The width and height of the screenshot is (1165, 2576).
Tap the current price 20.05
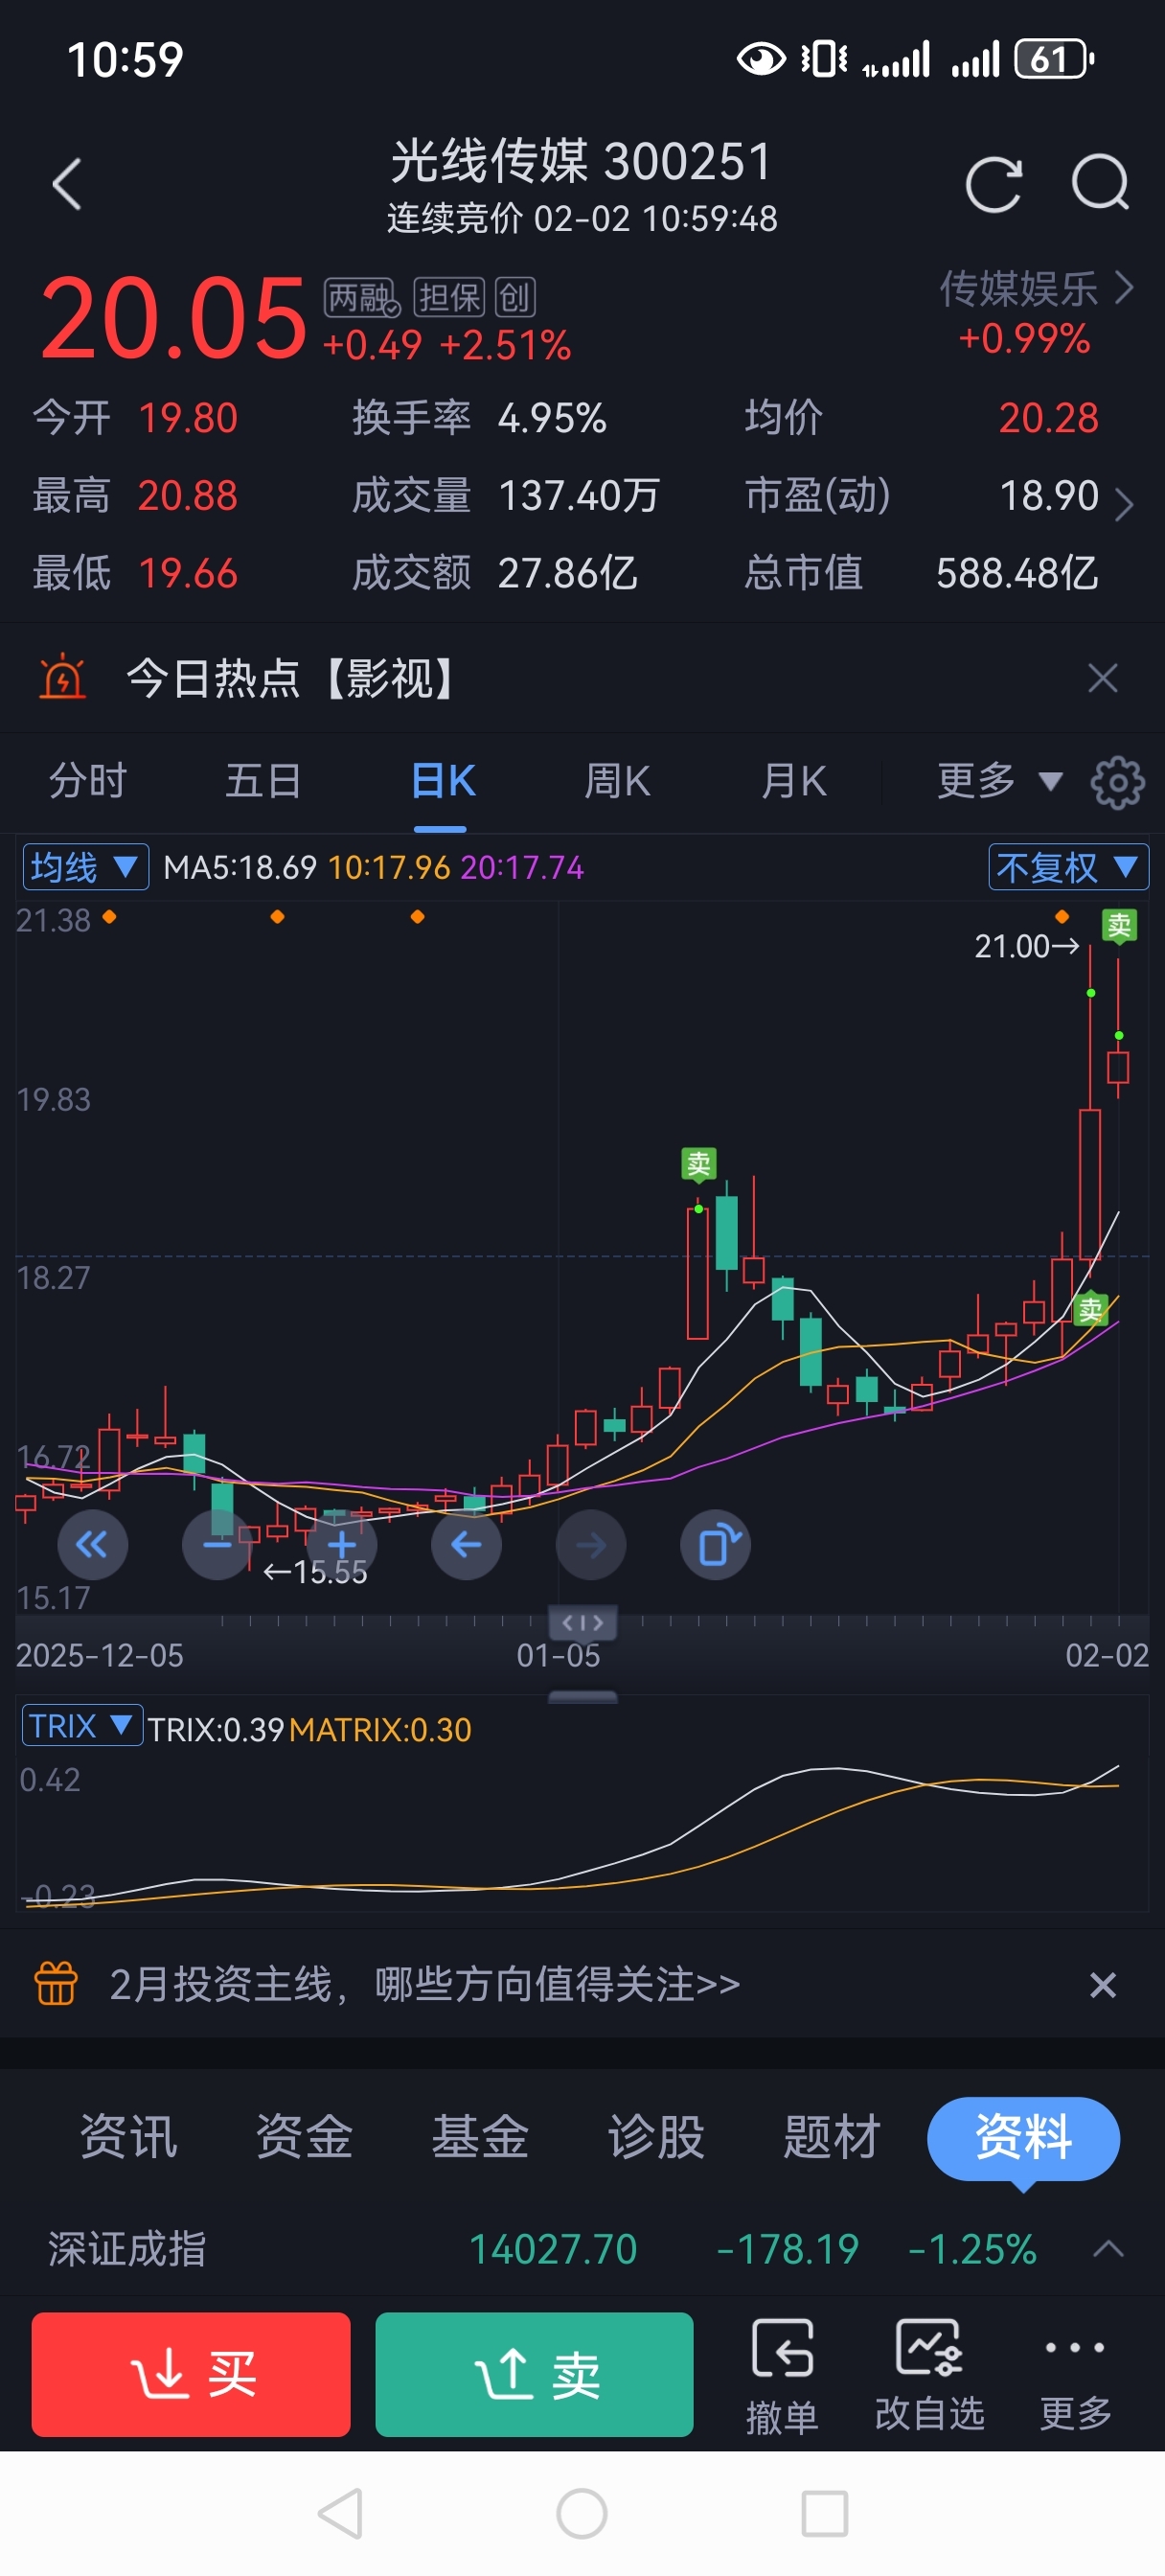pyautogui.click(x=173, y=318)
